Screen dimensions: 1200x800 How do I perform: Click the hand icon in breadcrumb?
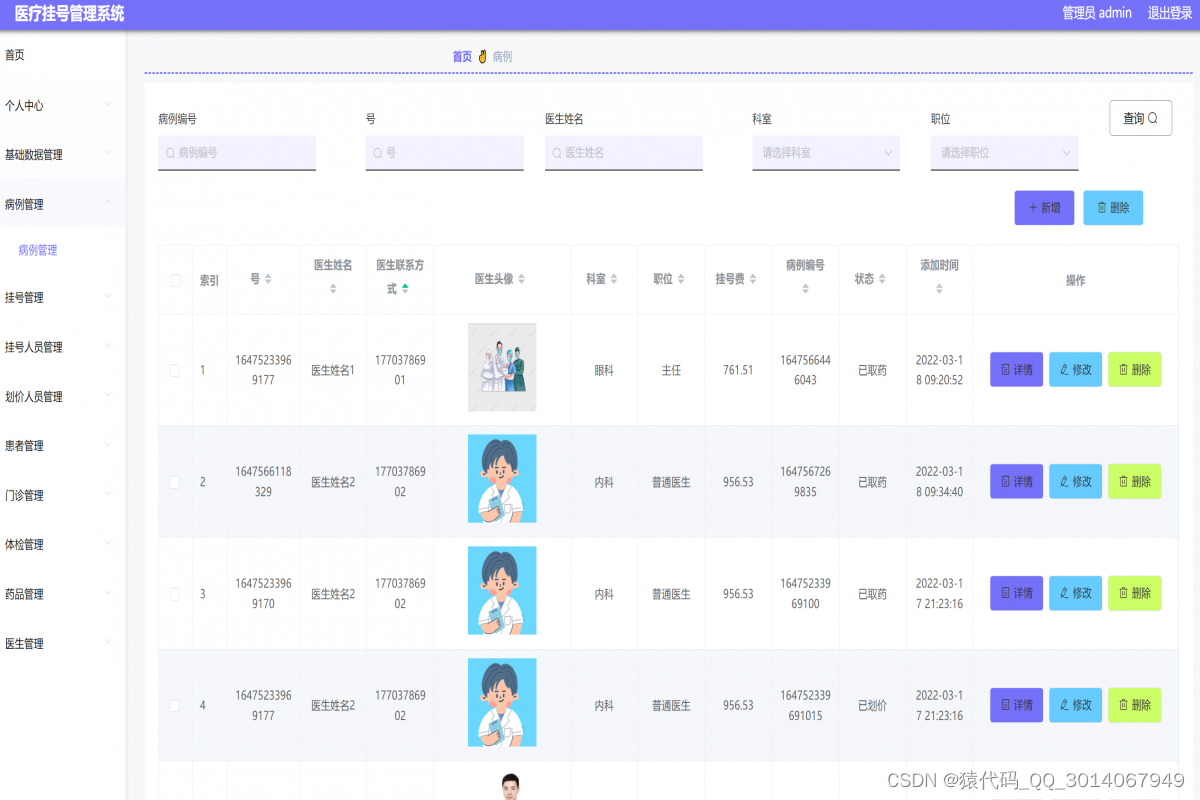[482, 56]
